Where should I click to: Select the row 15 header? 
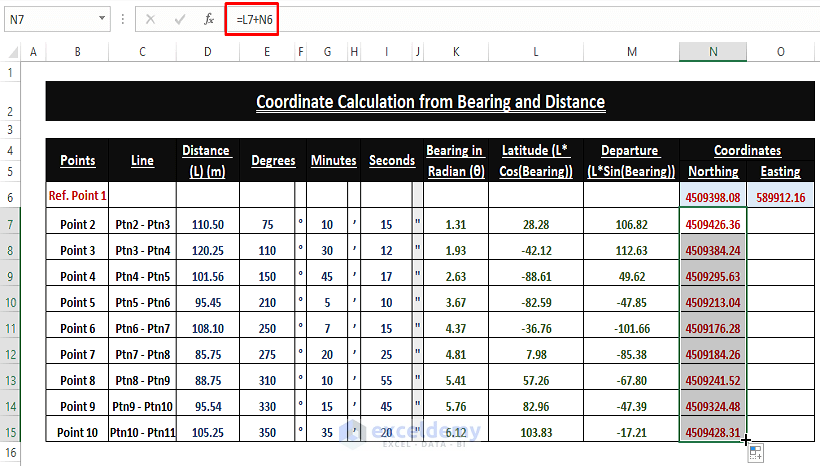[x=12, y=432]
